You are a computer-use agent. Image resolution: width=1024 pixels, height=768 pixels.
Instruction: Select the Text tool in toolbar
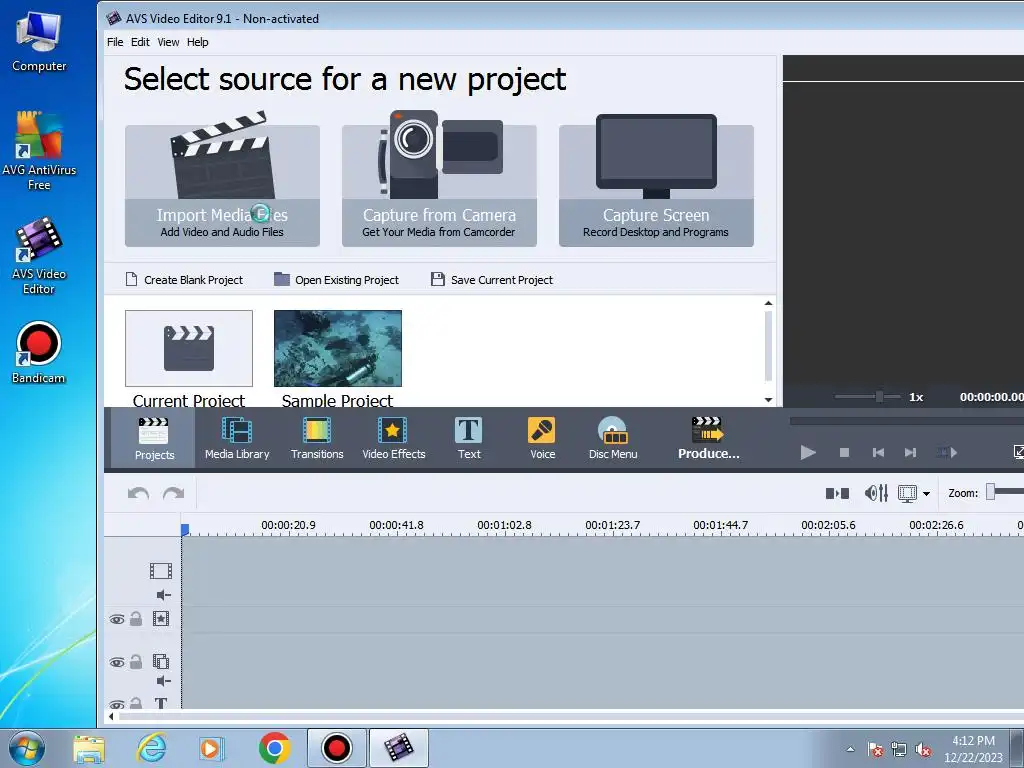468,438
